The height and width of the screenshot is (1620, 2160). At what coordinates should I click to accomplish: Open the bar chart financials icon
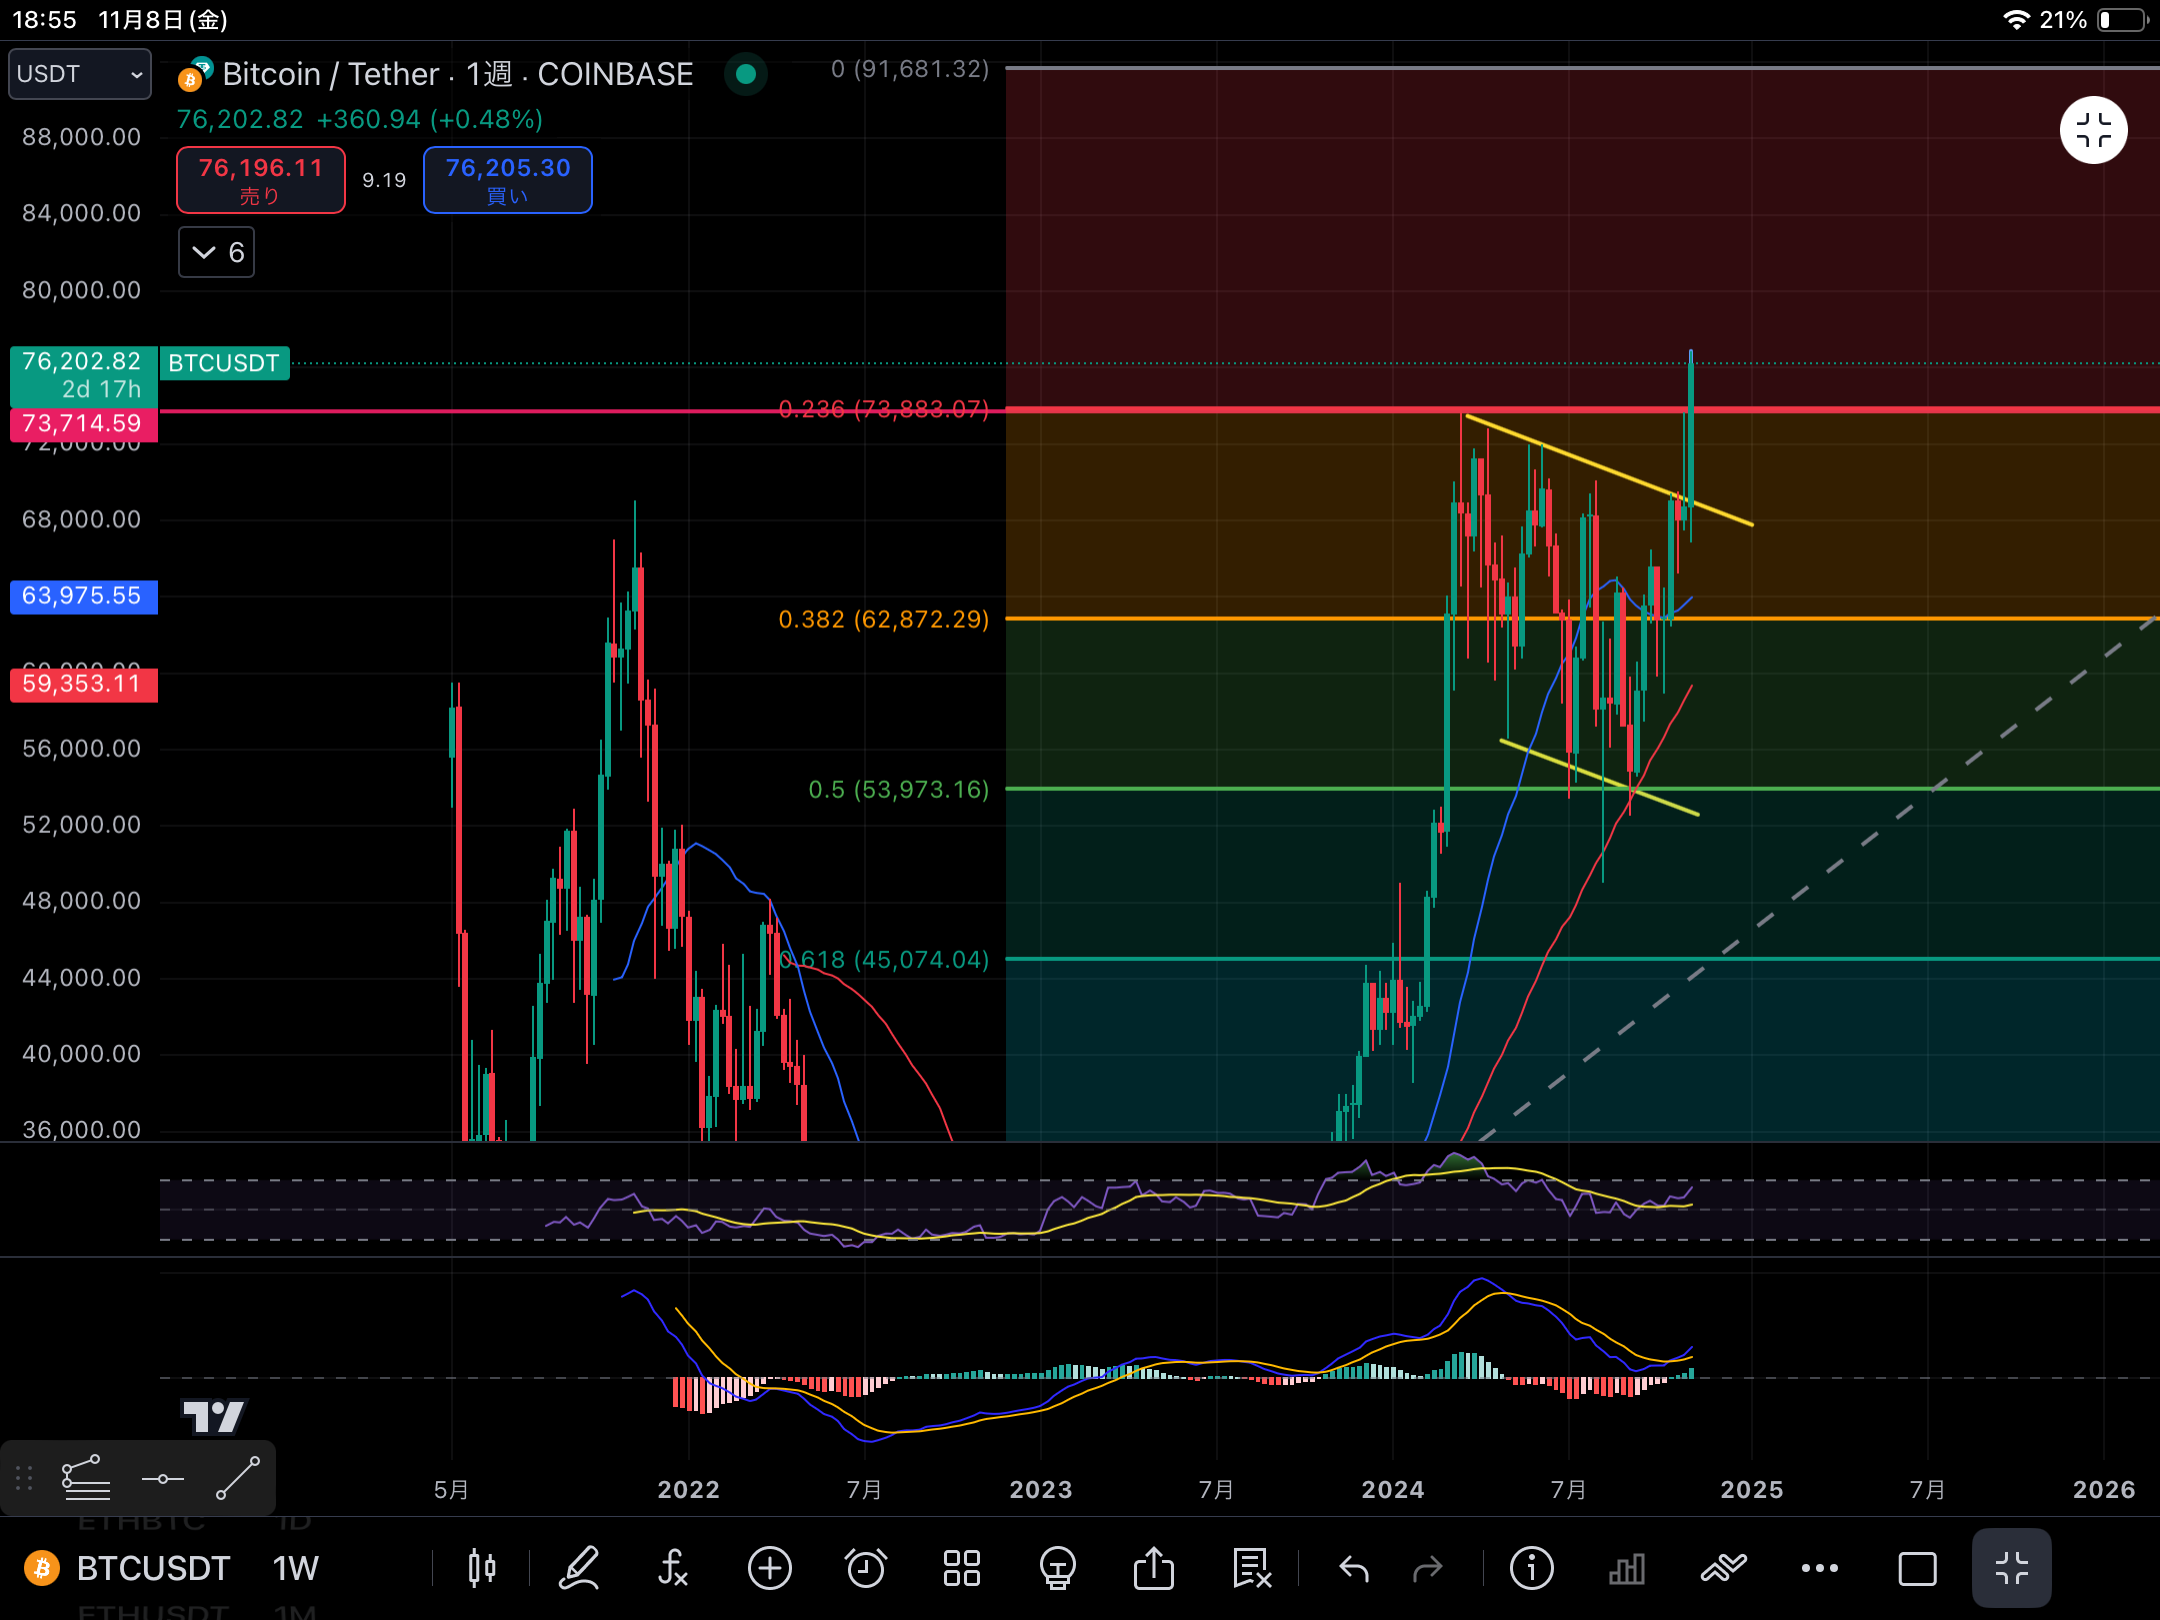click(x=1627, y=1568)
